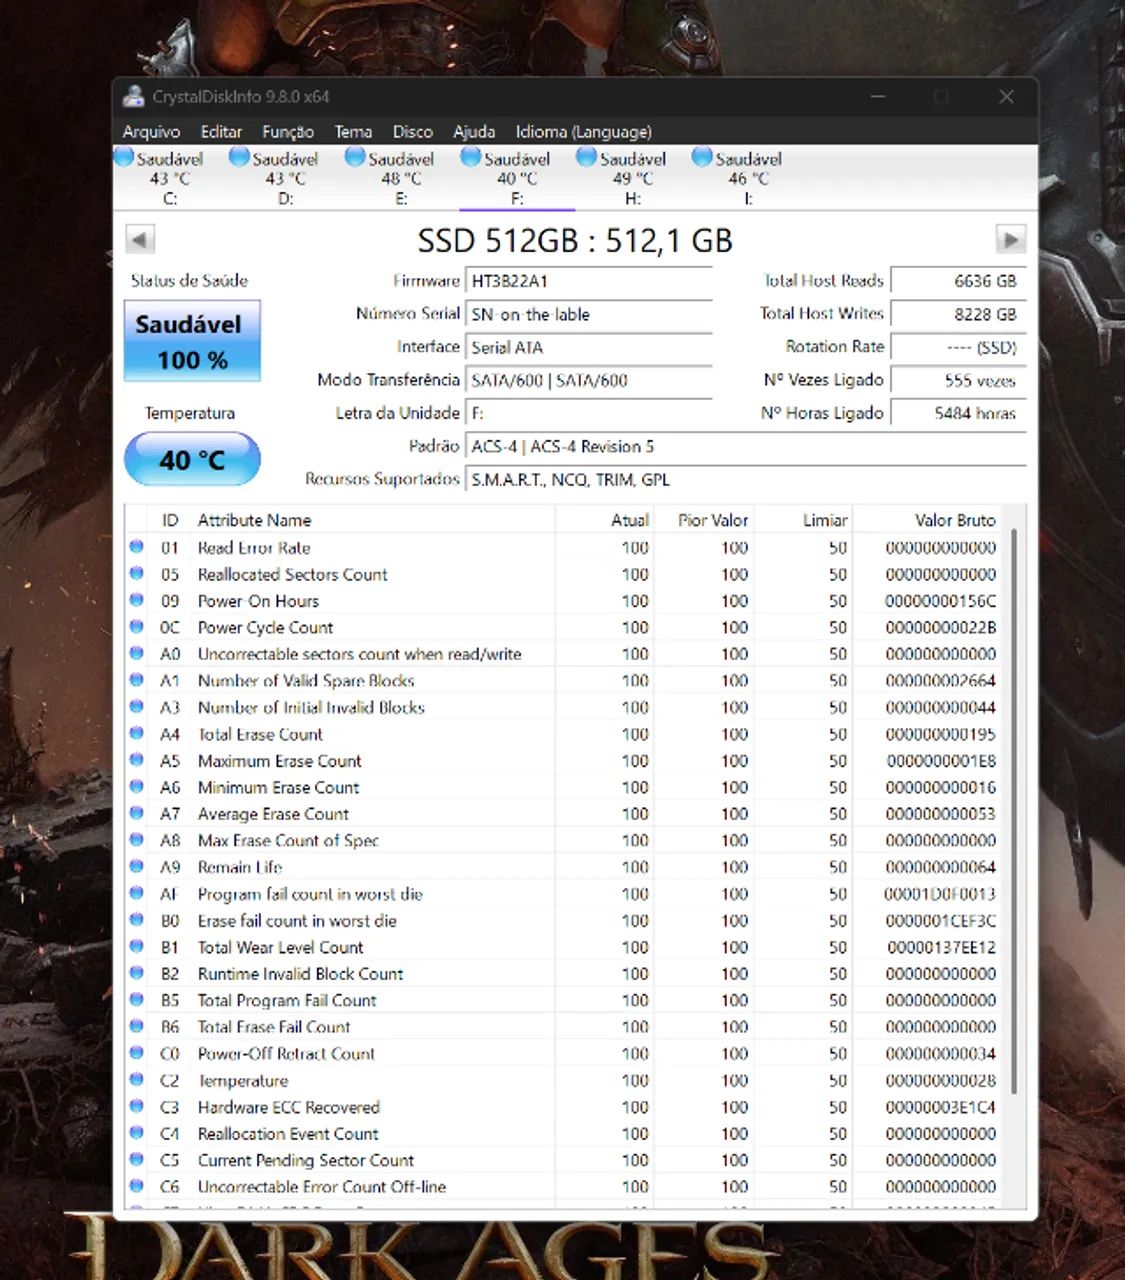Click the Padrão field ACS-4 Revision 5
The height and width of the screenshot is (1280, 1125).
point(746,446)
